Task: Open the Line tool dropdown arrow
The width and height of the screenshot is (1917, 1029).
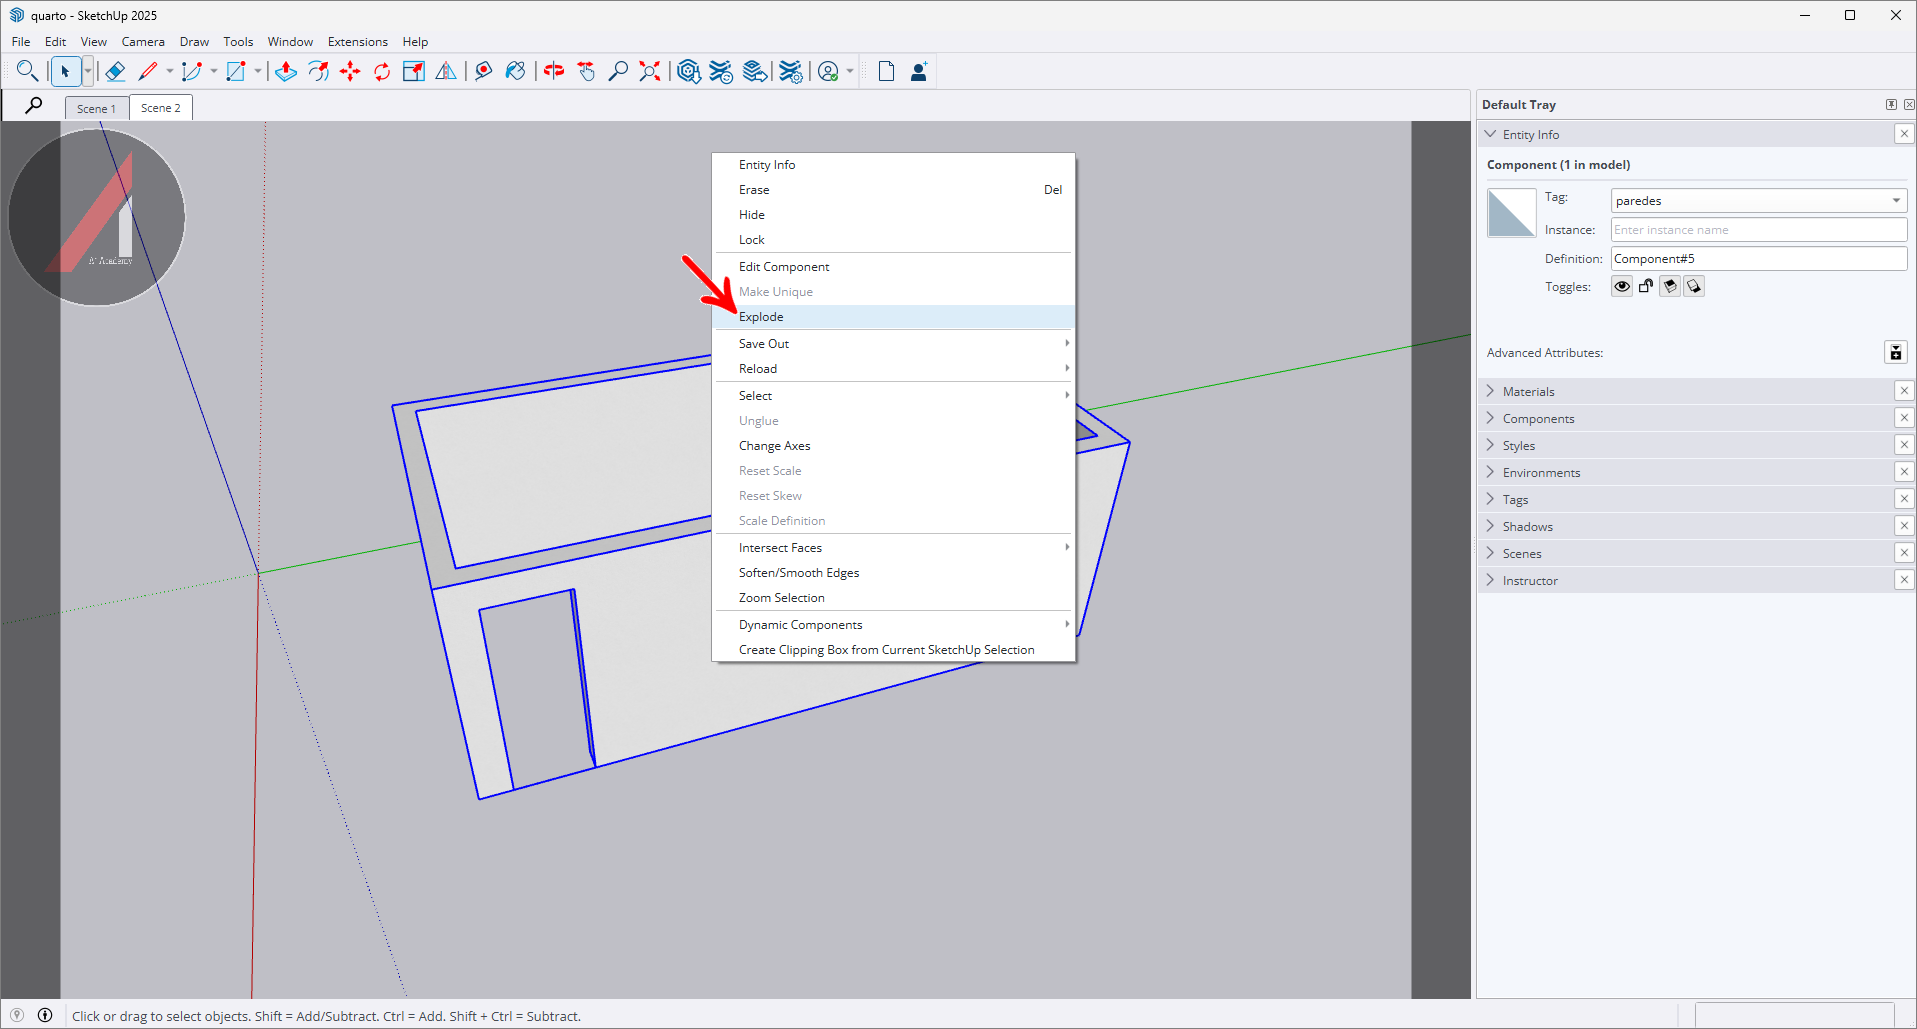Action: coord(169,71)
